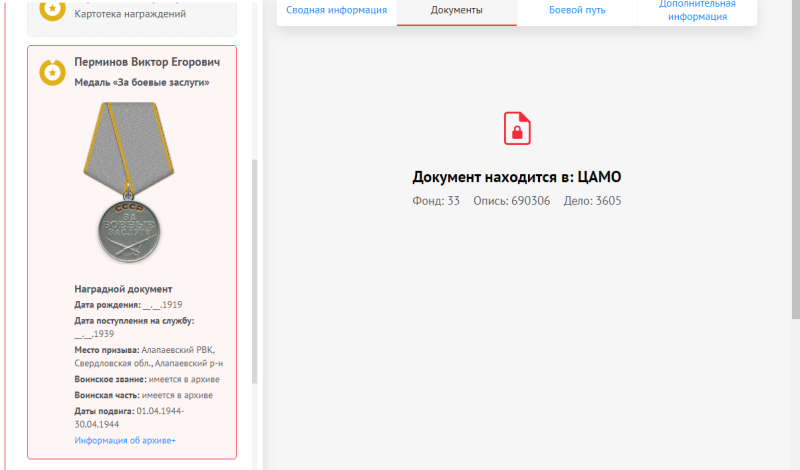Click the name Перминов Виктор Егорович
This screenshot has width=800, height=470.
point(147,62)
